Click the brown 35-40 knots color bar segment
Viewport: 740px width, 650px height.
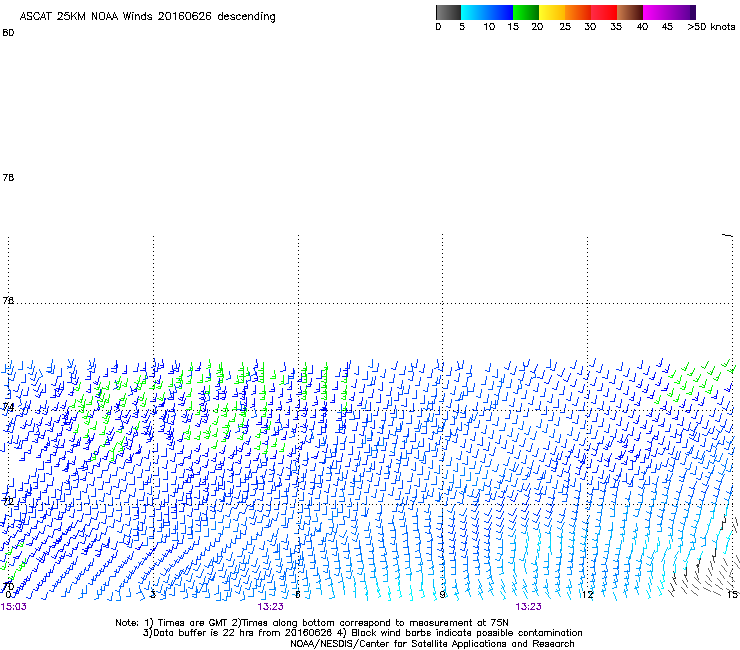[630, 12]
